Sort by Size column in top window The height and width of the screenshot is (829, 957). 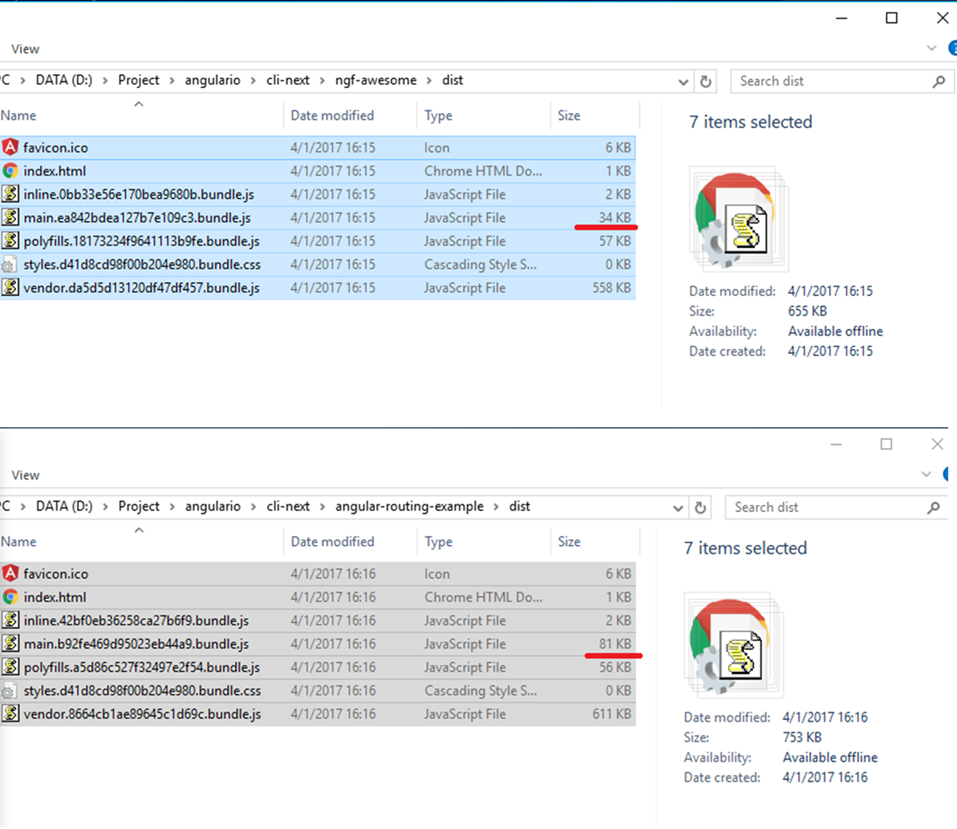(x=569, y=116)
